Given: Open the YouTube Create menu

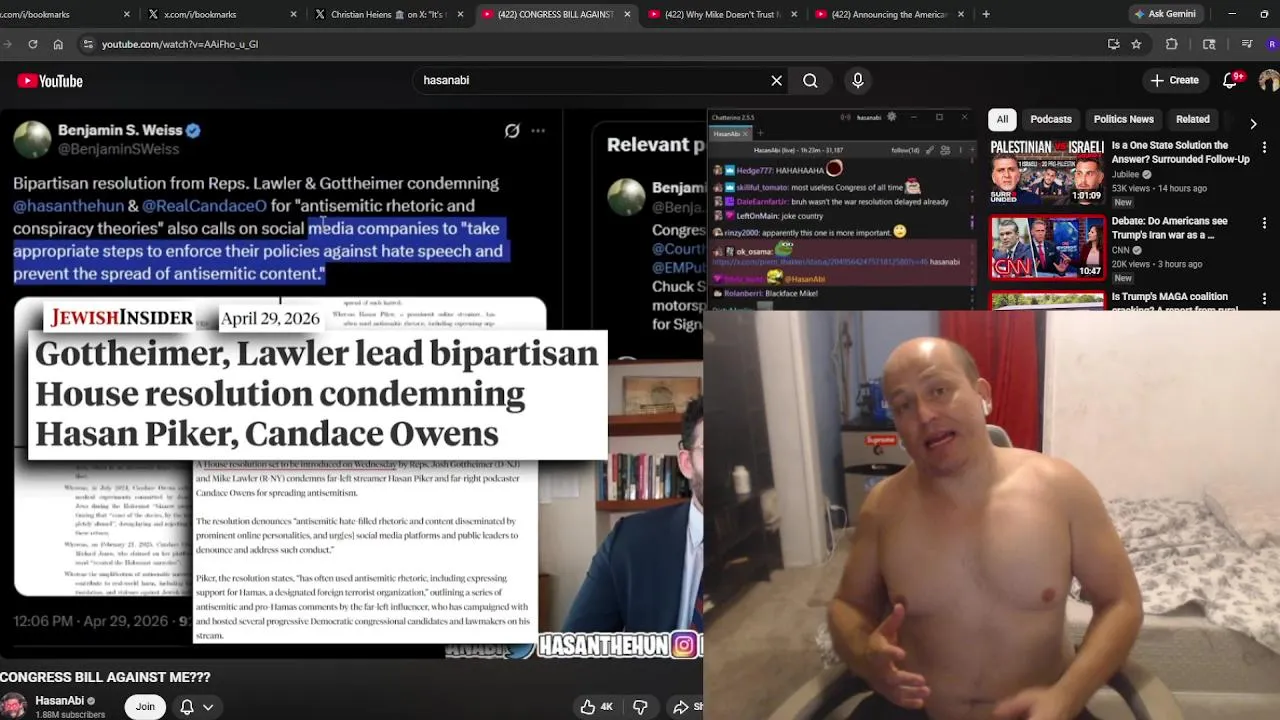Looking at the screenshot, I should pyautogui.click(x=1174, y=80).
